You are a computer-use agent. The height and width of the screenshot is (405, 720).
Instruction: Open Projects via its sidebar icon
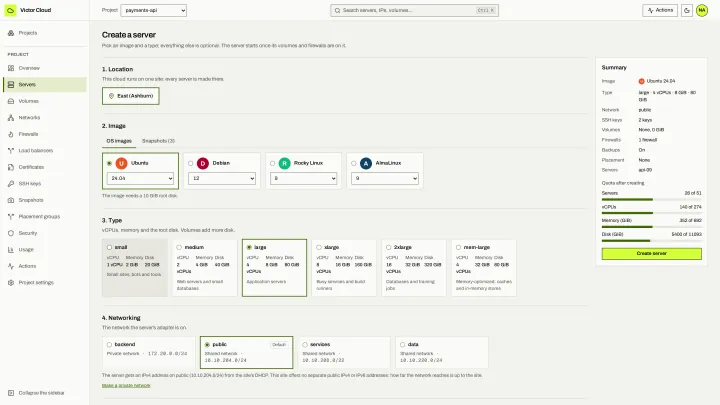click(x=11, y=33)
